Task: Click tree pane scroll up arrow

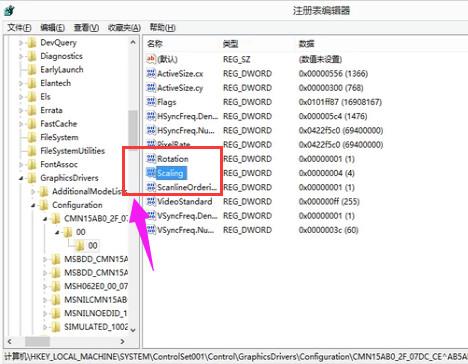Action: click(133, 42)
